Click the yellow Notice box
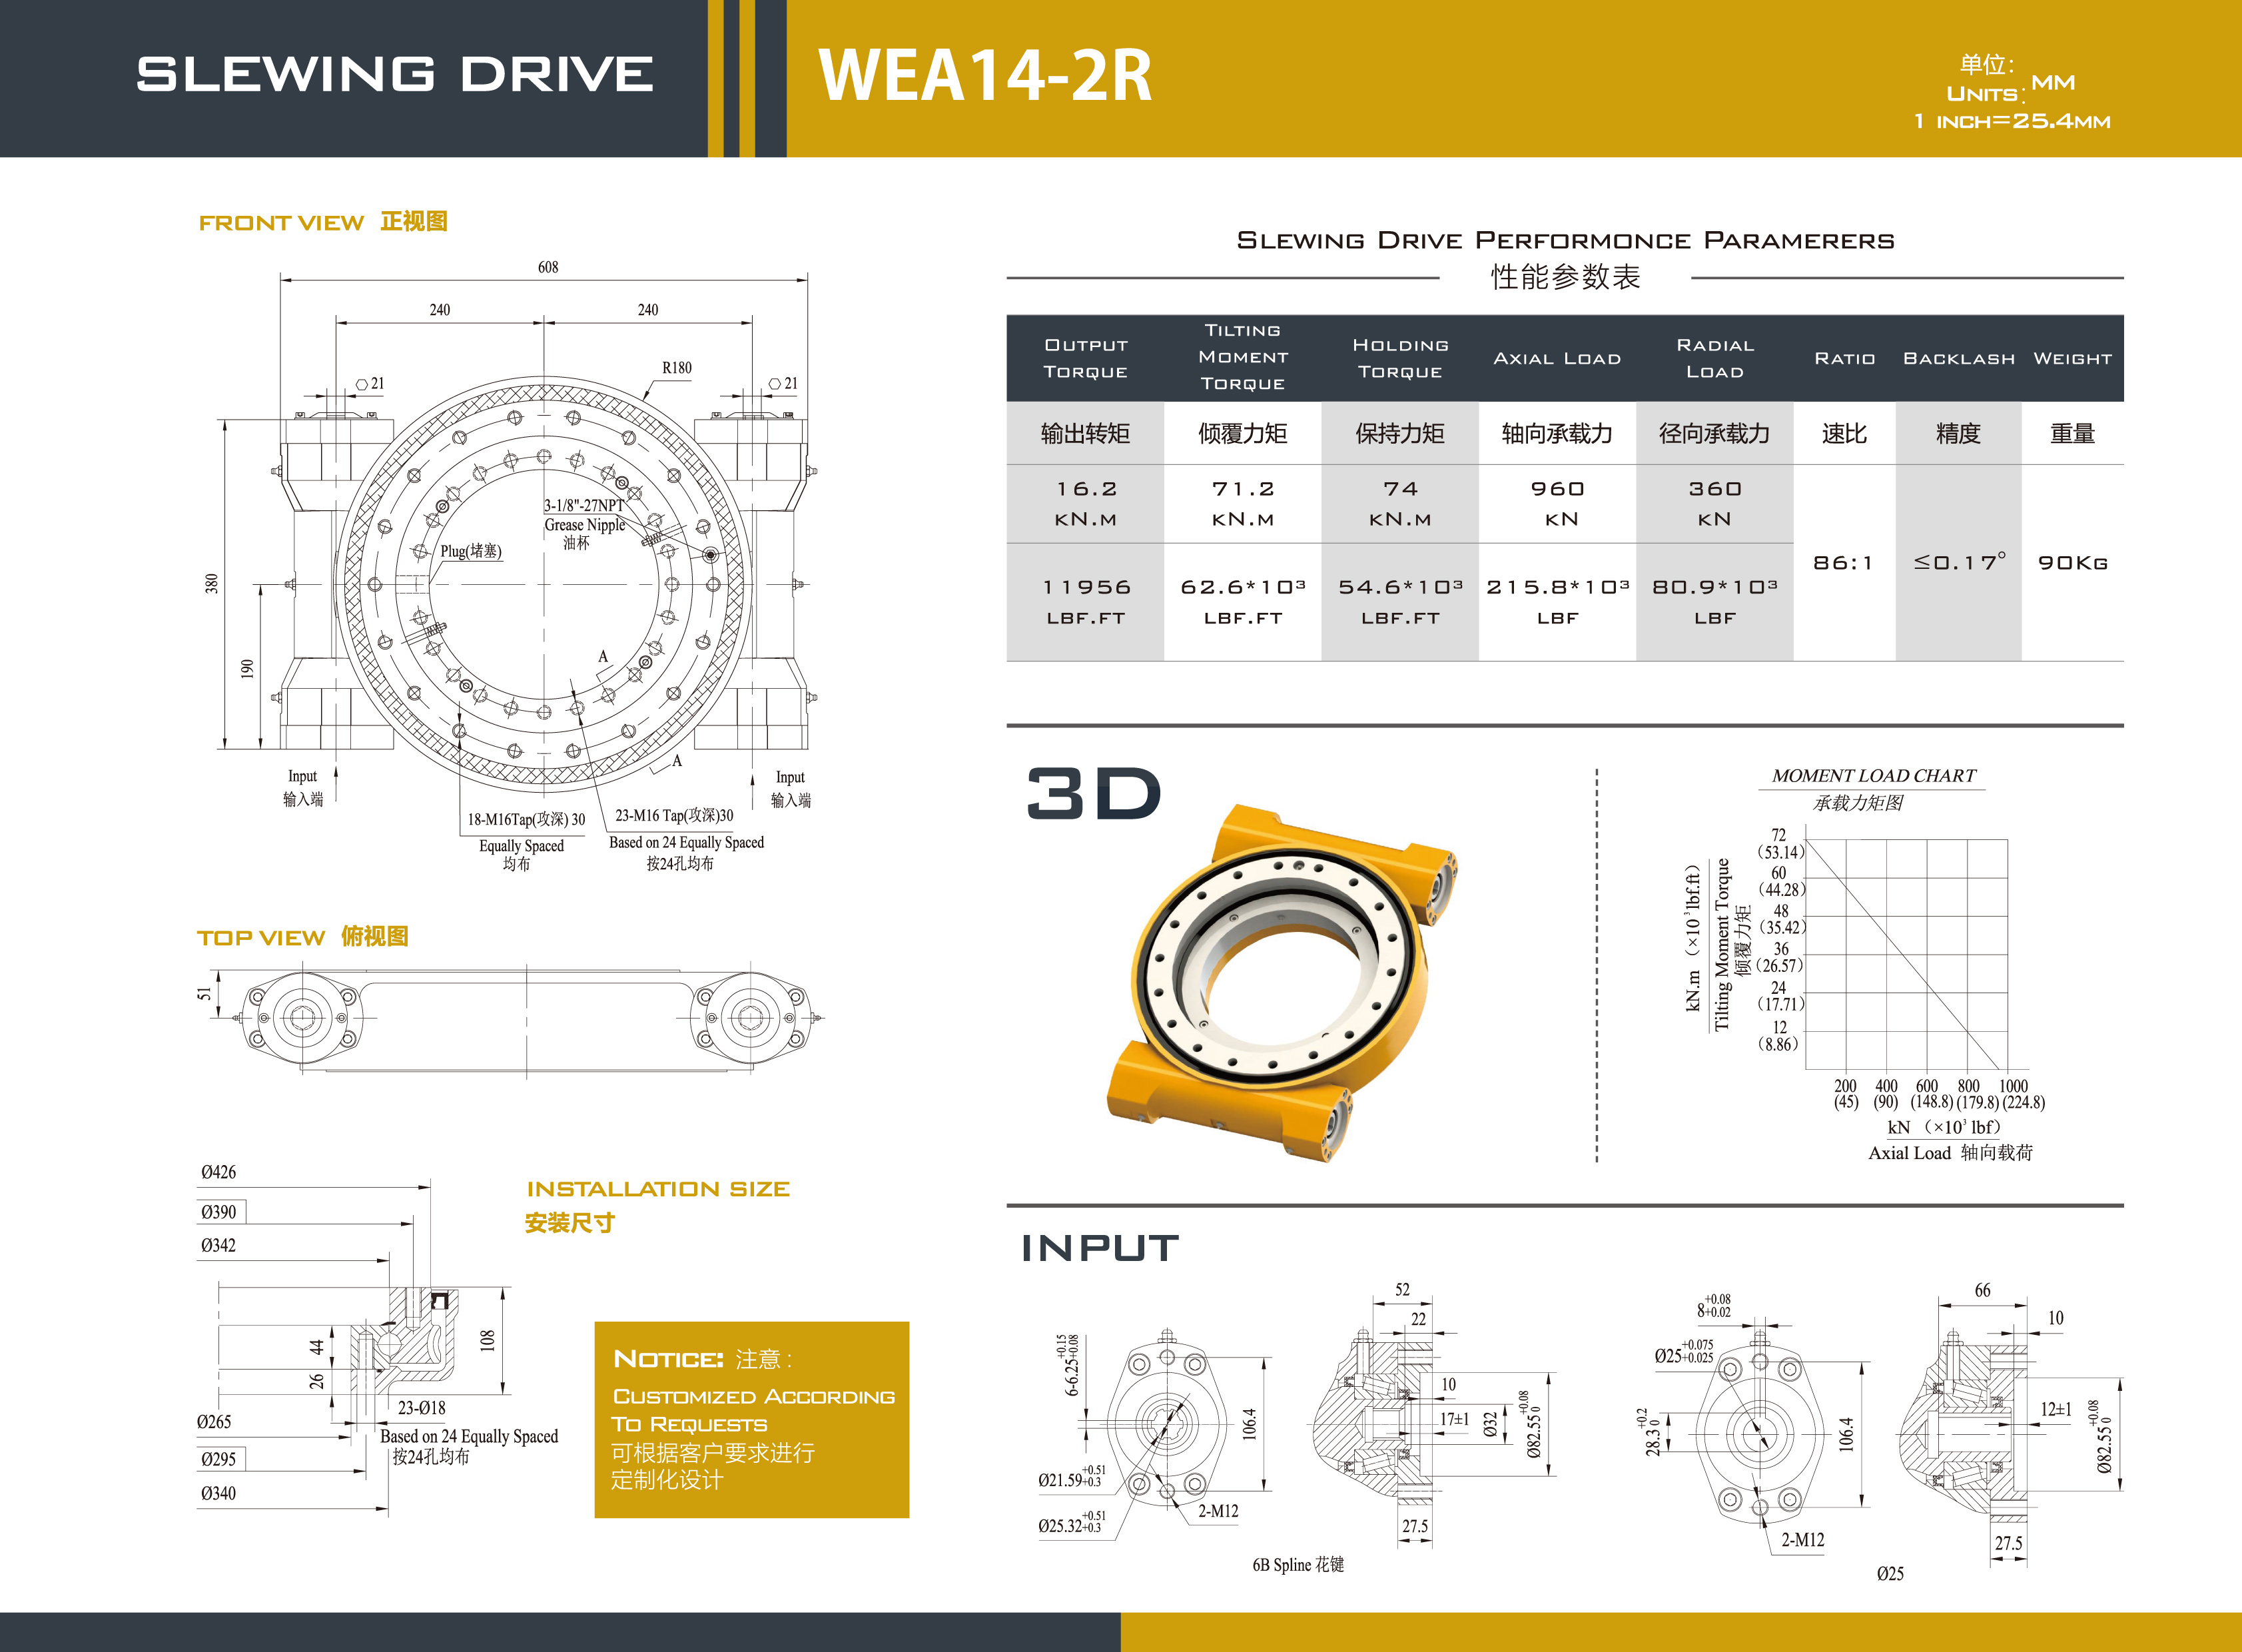The image size is (2242, 1652). 751,1419
